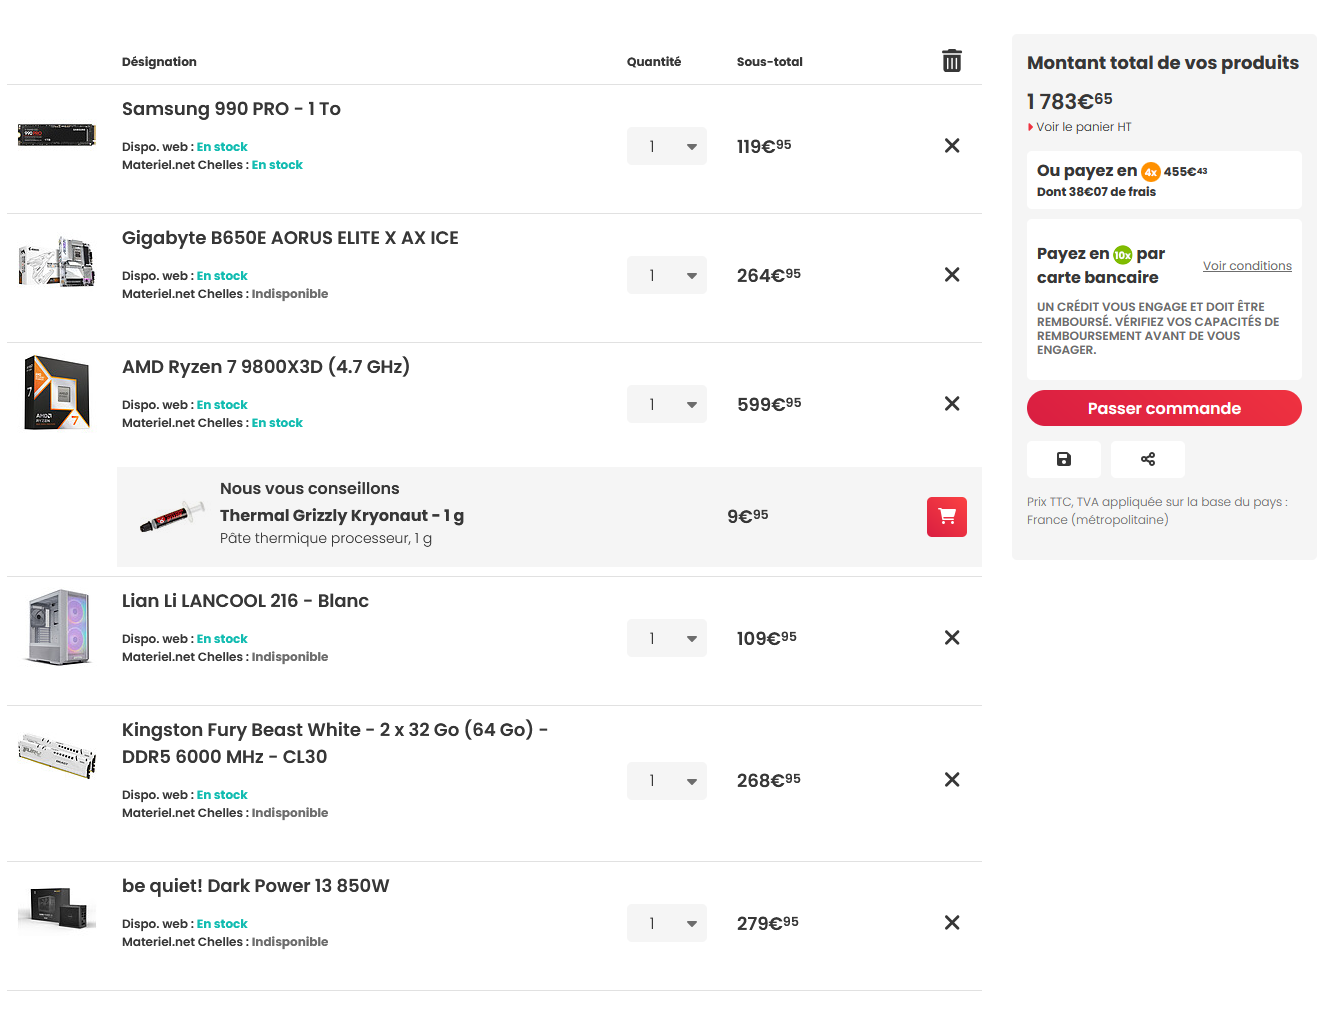Click the Montant total de vos produits heading

pyautogui.click(x=1163, y=63)
